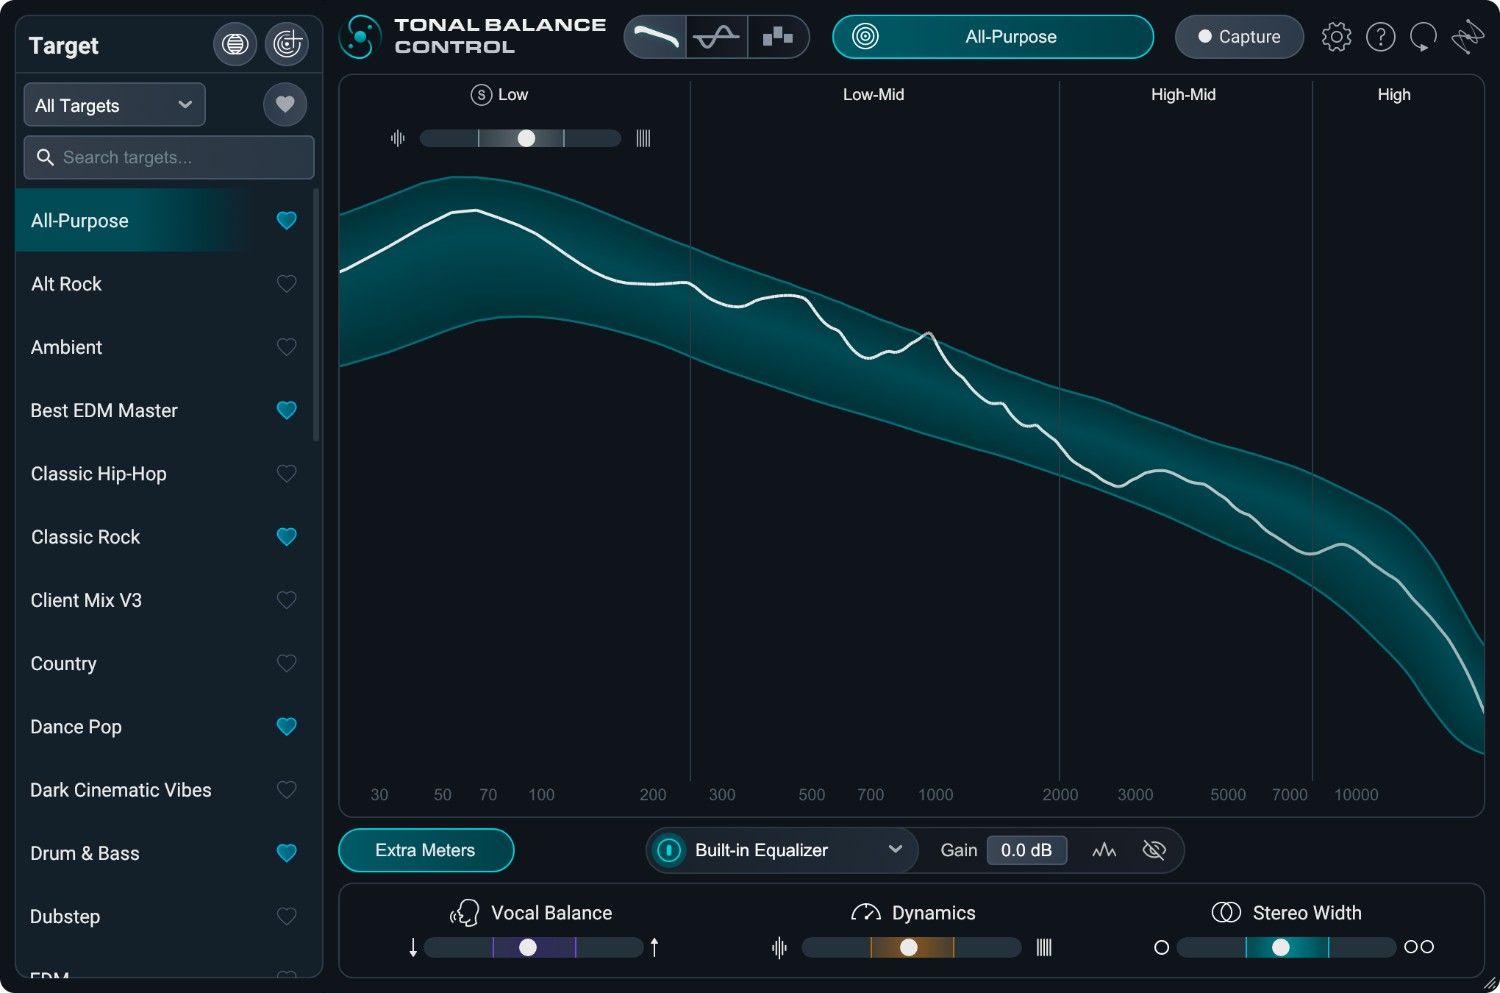Click the target globe icon in Target panel
The width and height of the screenshot is (1500, 993).
(x=235, y=44)
